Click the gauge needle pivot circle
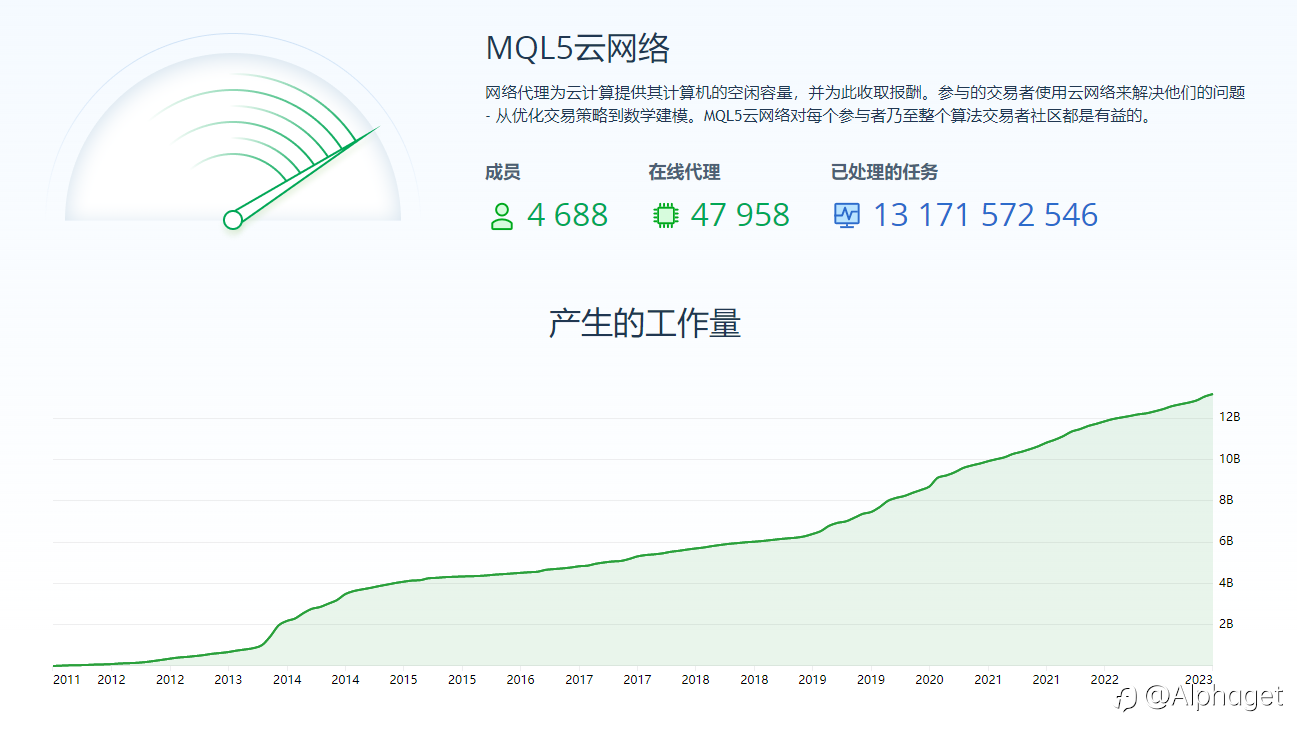Viewport: 1297px width, 741px height. coord(233,220)
